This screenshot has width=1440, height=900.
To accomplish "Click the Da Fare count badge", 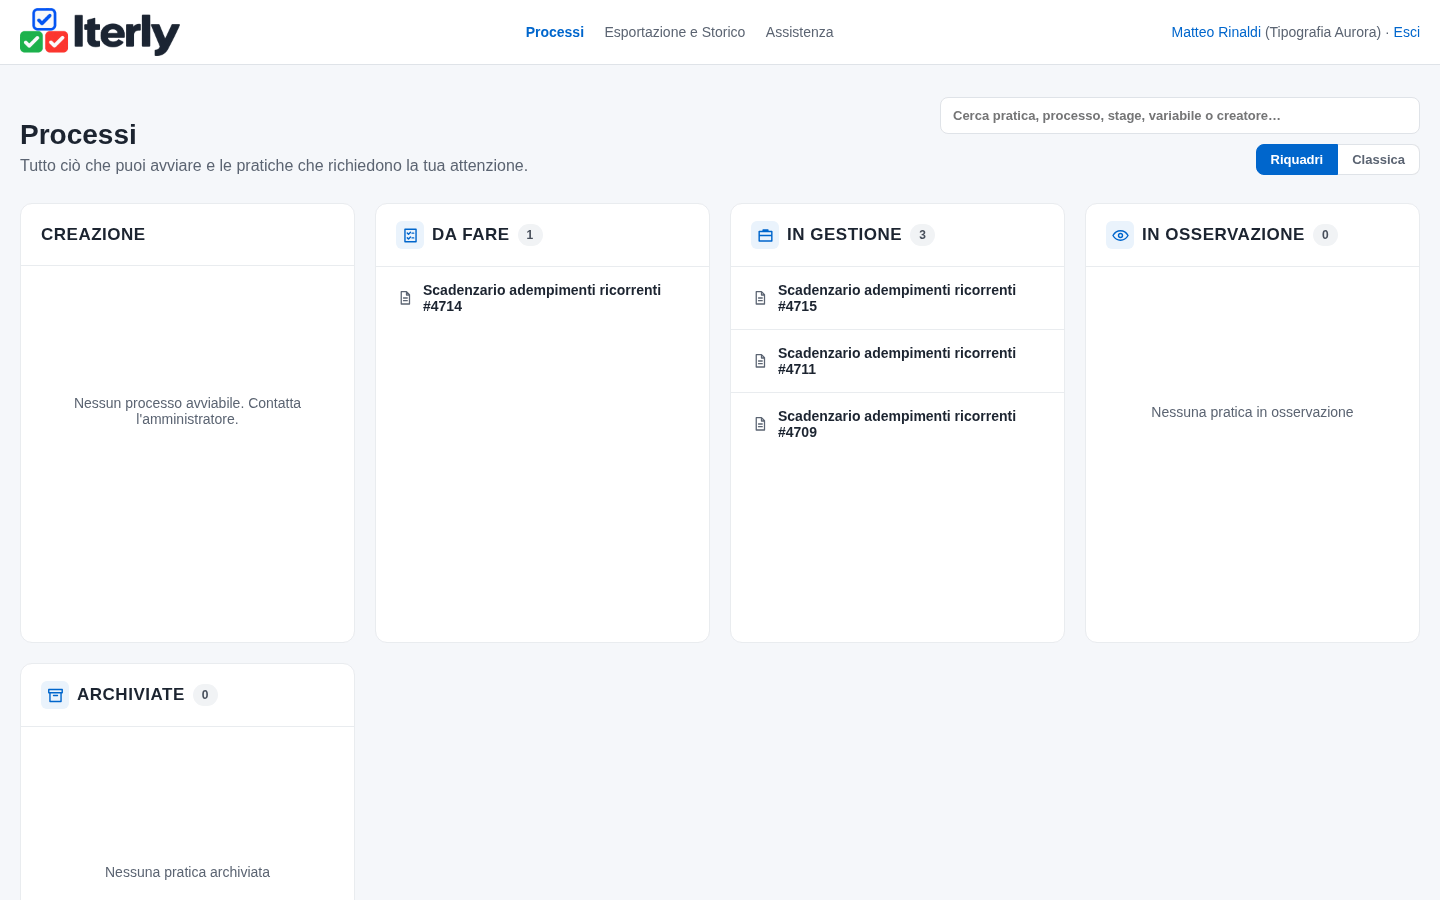I will 530,235.
